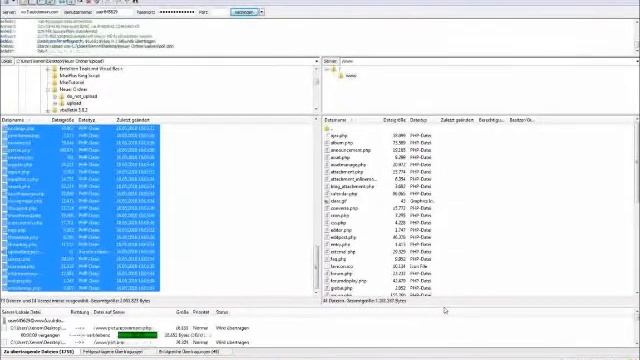Click the album.php file icon

pos(327,143)
